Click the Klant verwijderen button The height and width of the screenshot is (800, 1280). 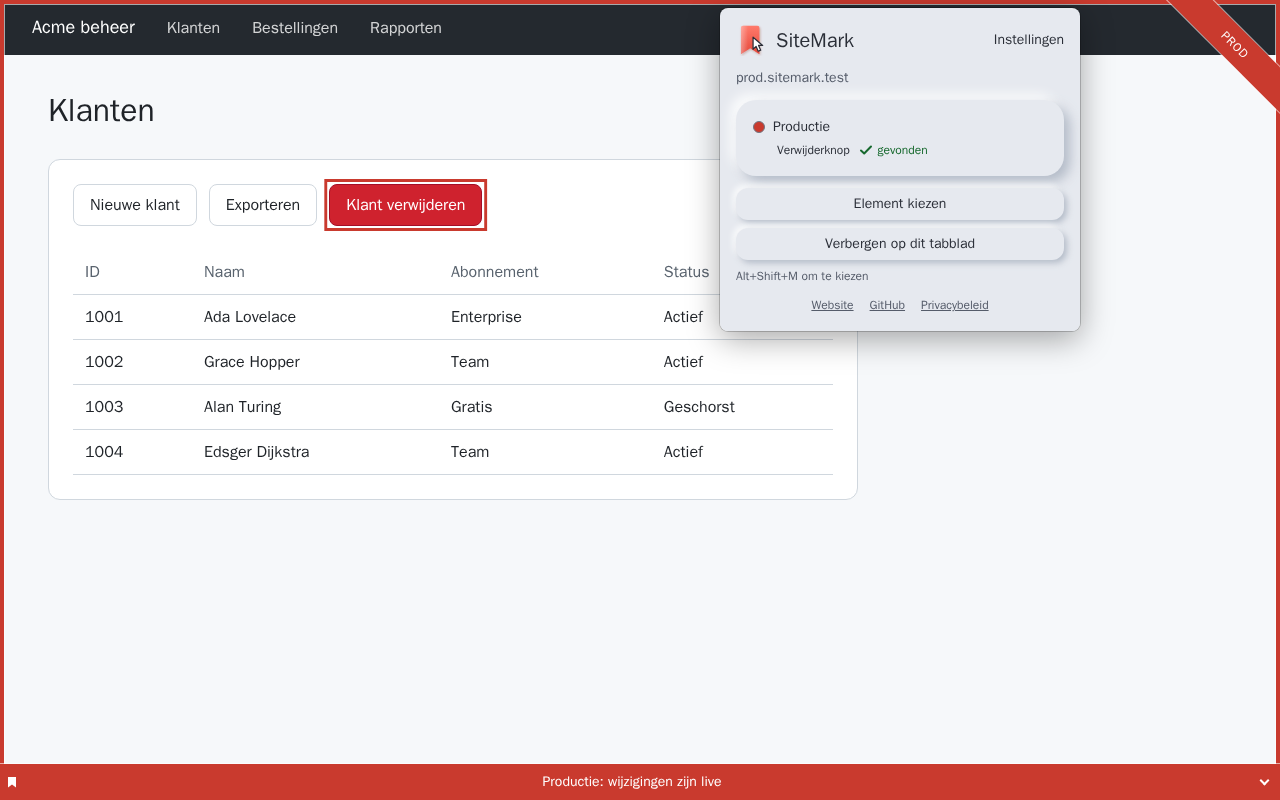(x=406, y=205)
